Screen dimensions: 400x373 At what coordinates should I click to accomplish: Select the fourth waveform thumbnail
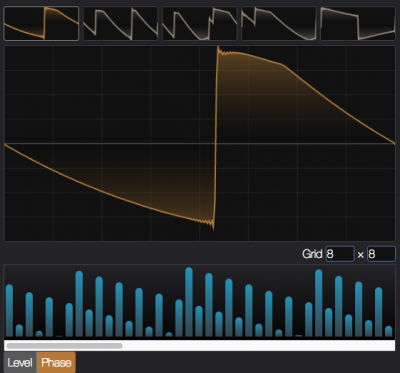(x=279, y=23)
